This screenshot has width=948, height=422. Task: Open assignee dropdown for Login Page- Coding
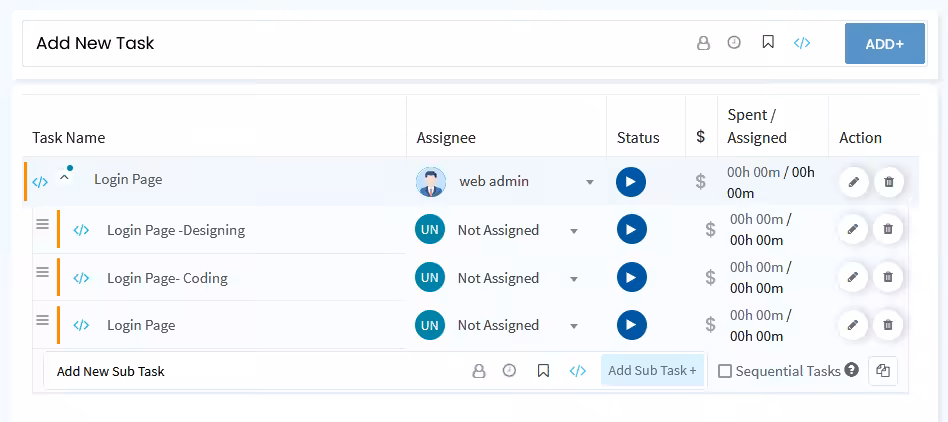coord(574,279)
